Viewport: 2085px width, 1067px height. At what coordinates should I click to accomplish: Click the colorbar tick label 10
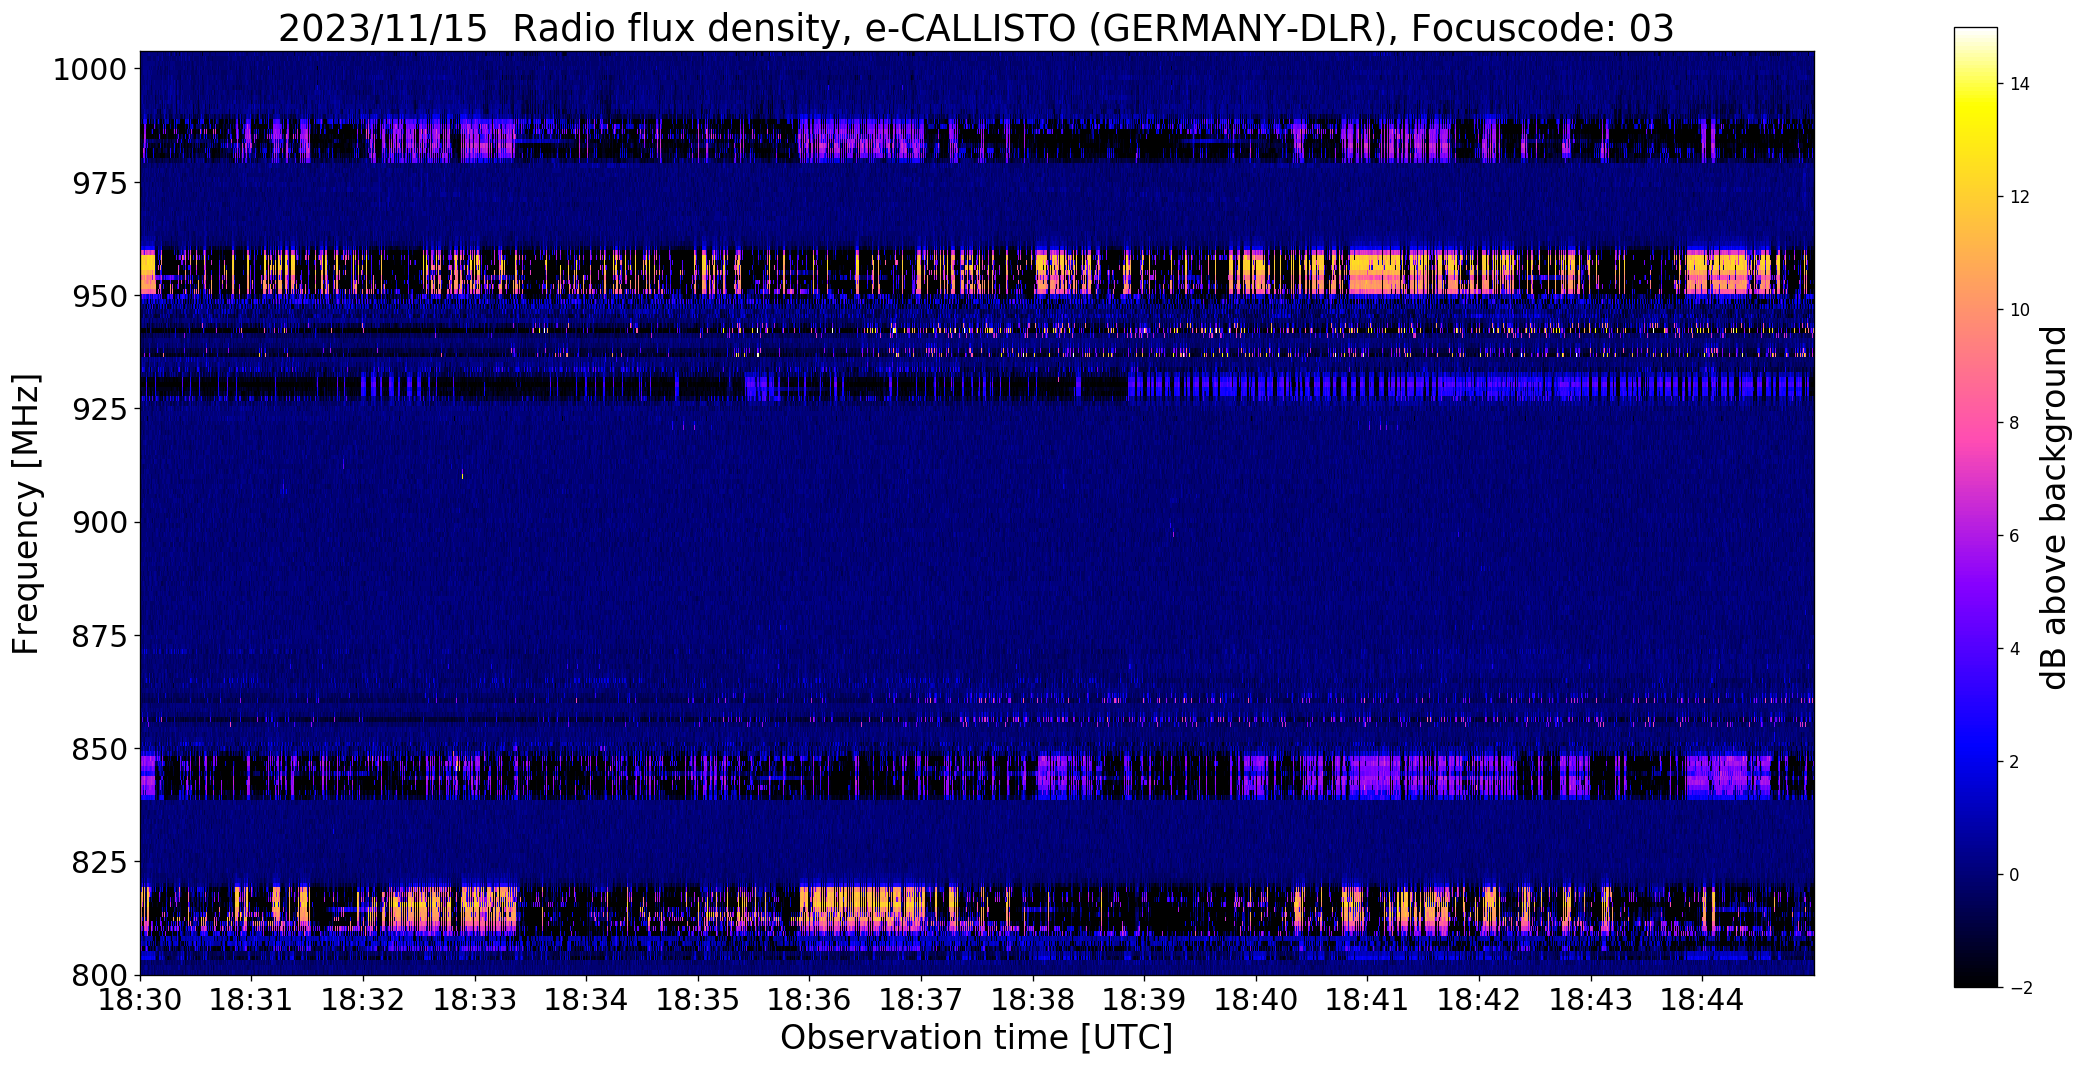click(x=2020, y=310)
